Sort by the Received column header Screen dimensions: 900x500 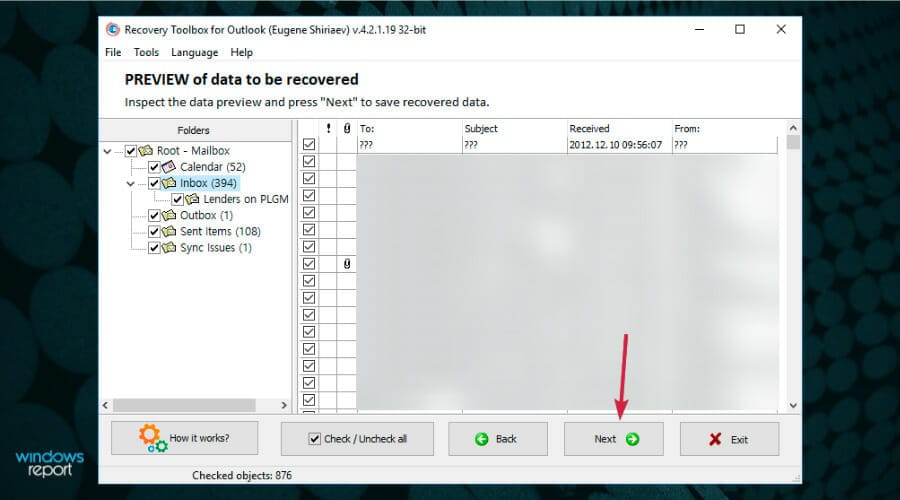[619, 129]
